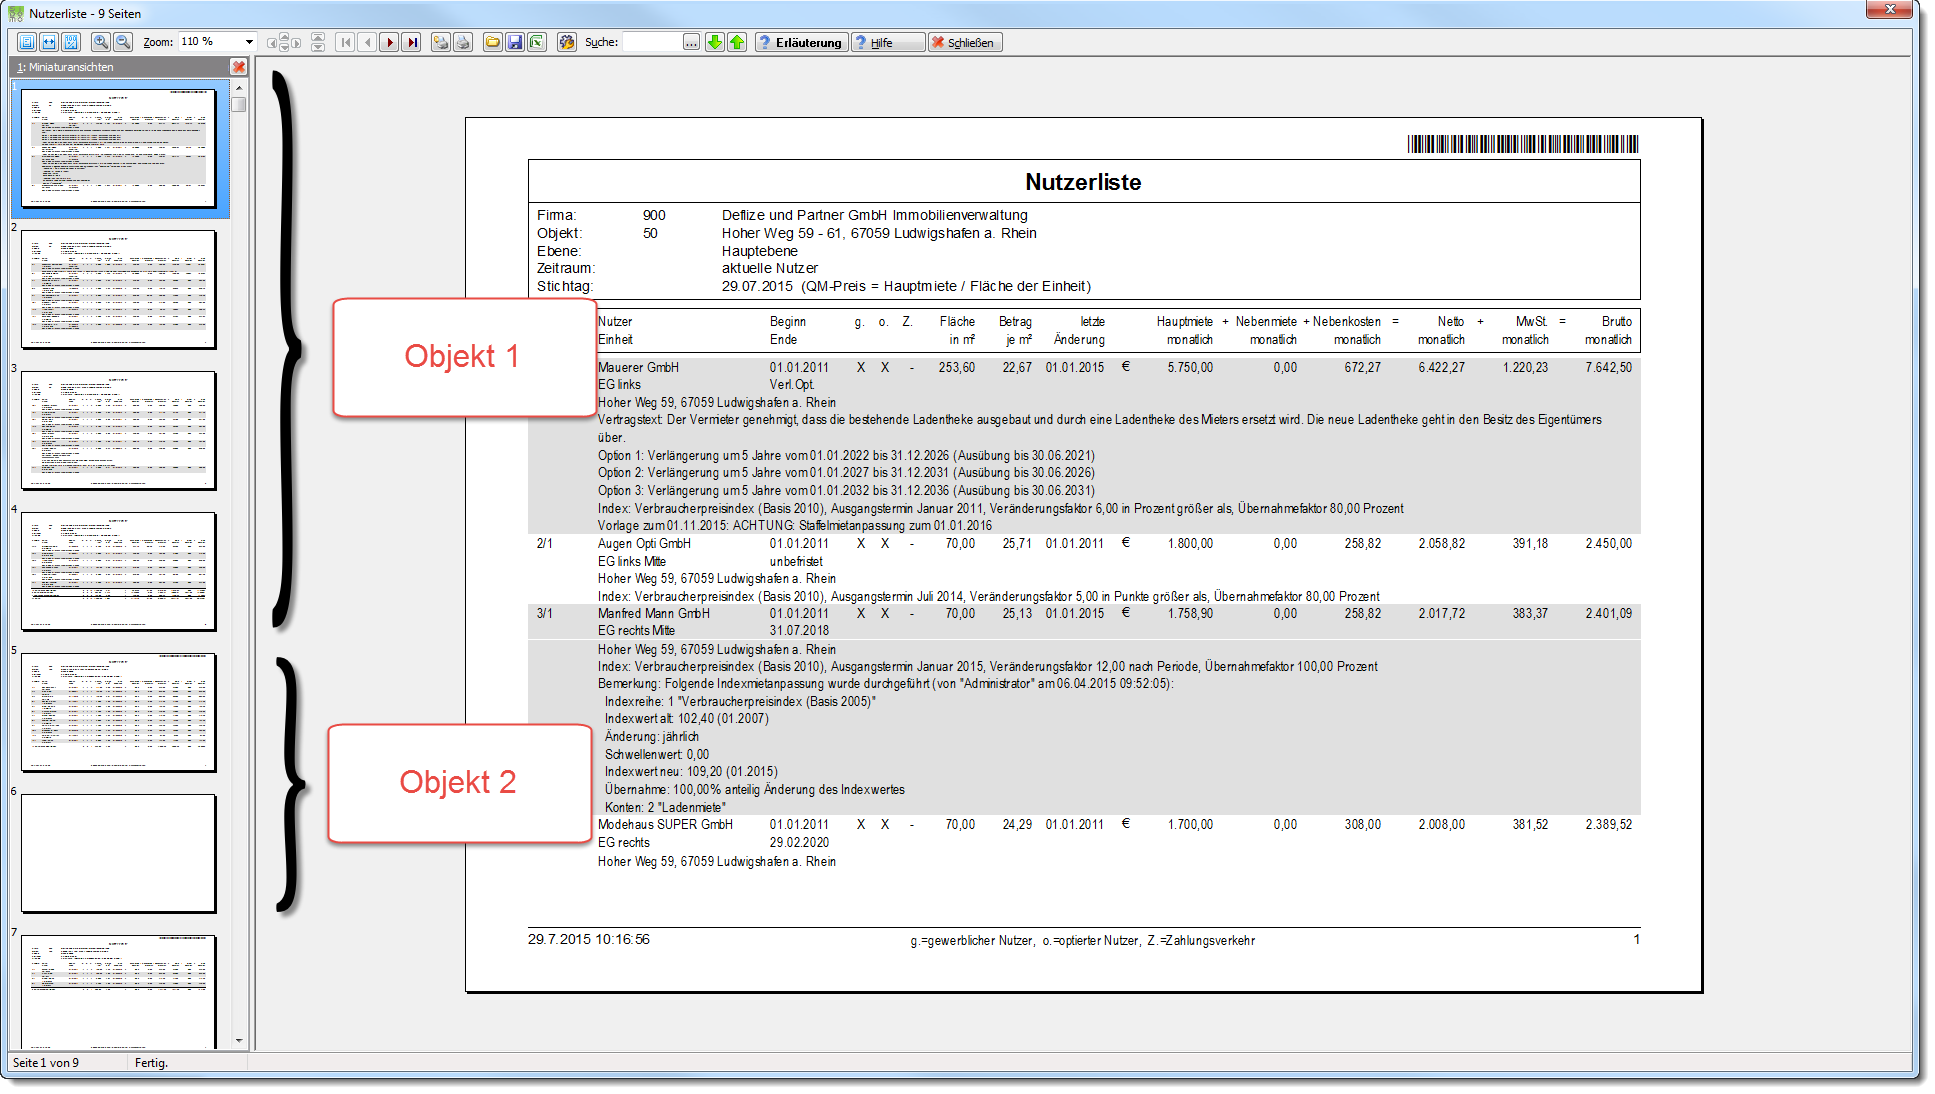
Task: Click the tenant name 'Modehaus SUPER GmbH'
Action: [x=665, y=825]
